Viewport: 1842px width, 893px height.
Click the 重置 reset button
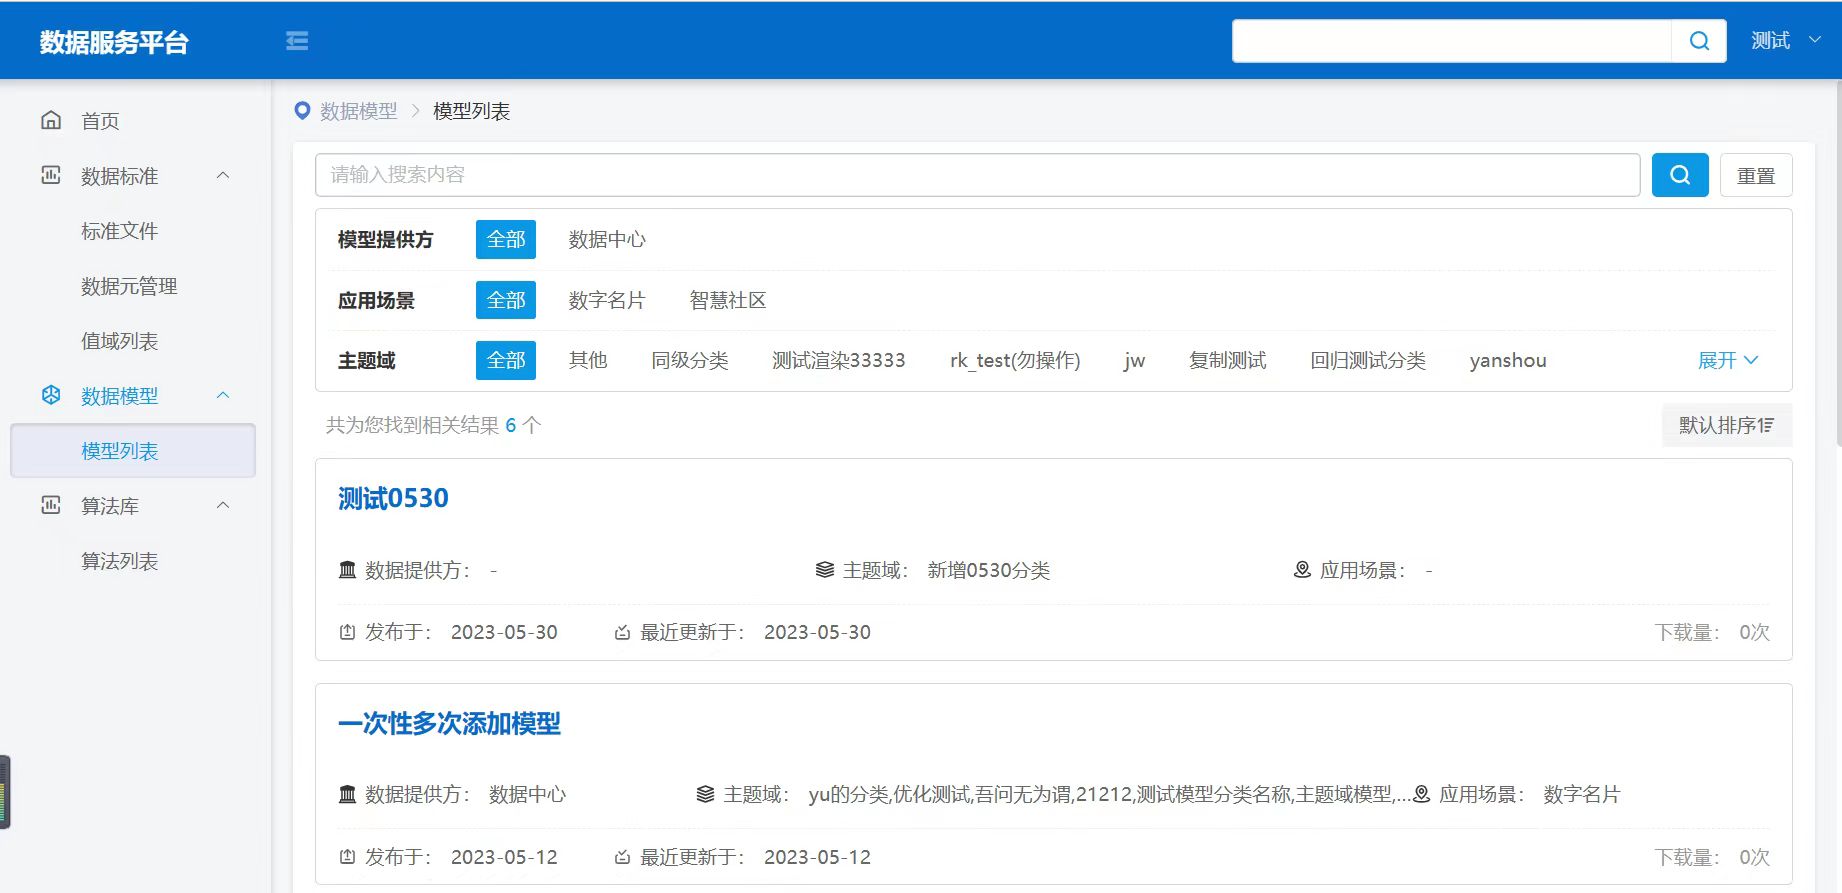pyautogui.click(x=1756, y=175)
